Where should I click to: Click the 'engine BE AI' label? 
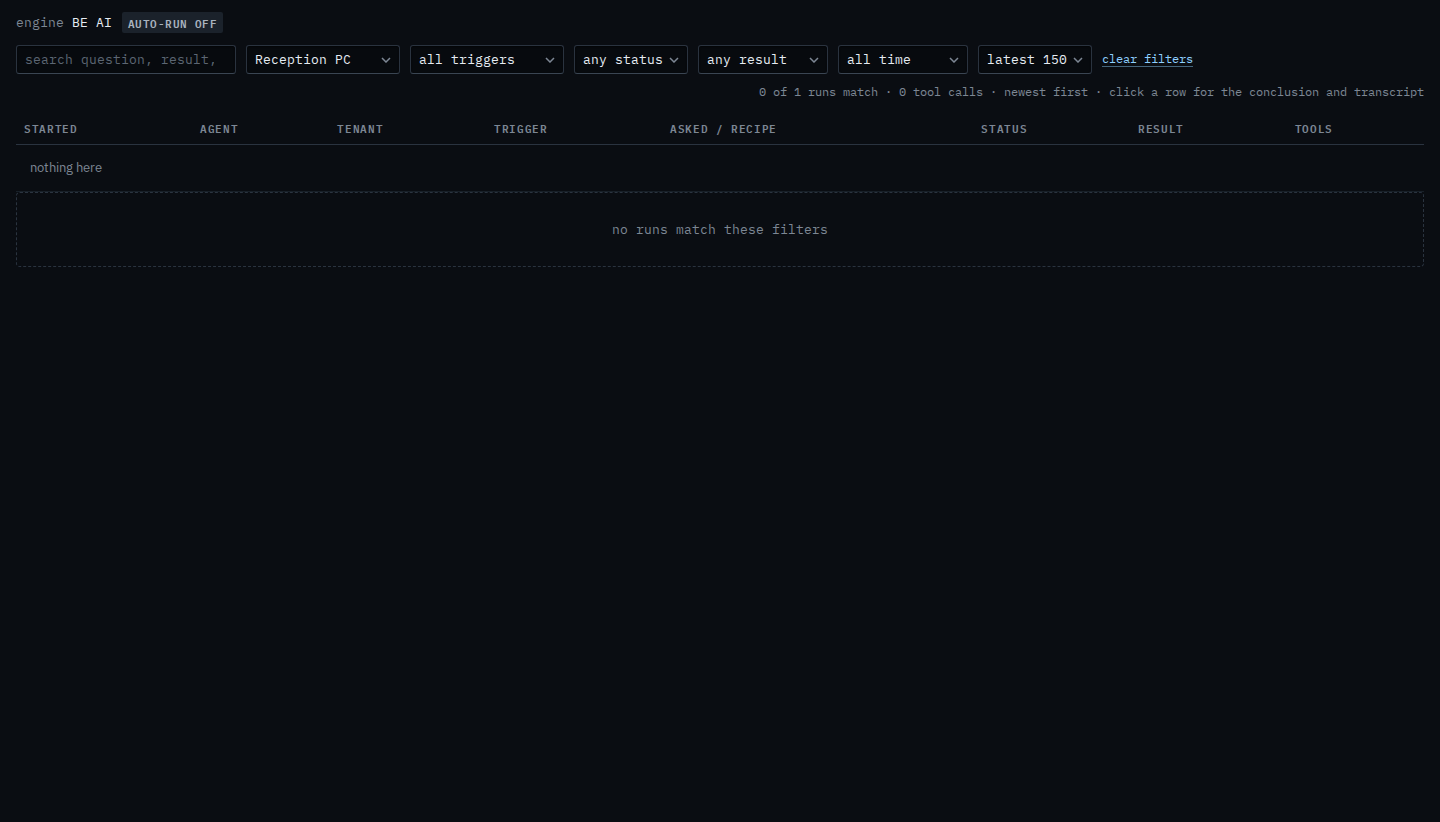click(64, 22)
